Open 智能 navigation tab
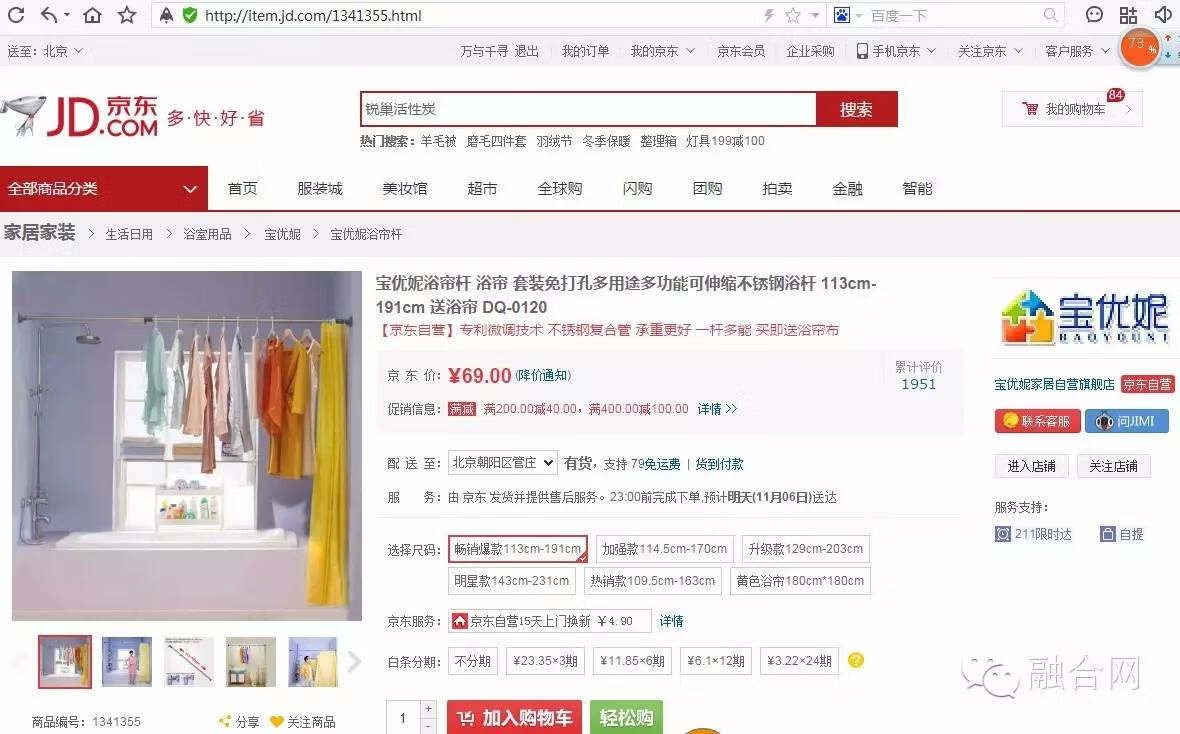The height and width of the screenshot is (734, 1180). tap(917, 188)
